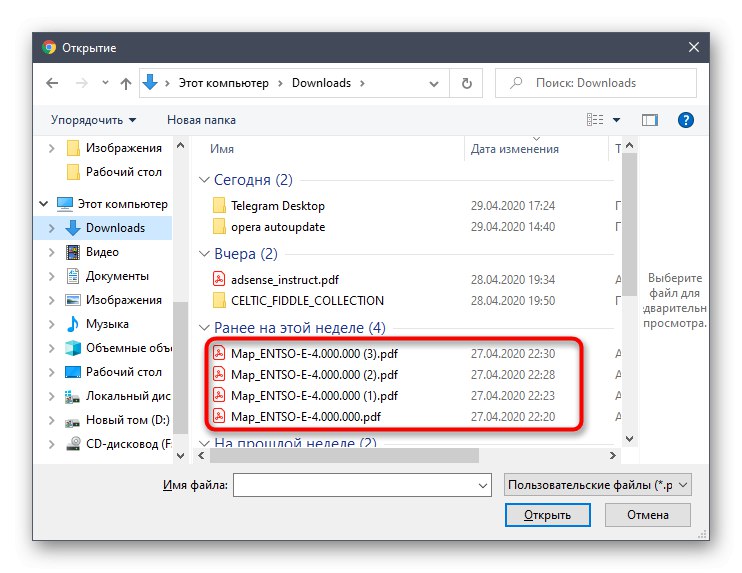Click Рабочий стол under Этот компьютер
Image resolution: width=742 pixels, height=573 pixels.
pos(114,372)
